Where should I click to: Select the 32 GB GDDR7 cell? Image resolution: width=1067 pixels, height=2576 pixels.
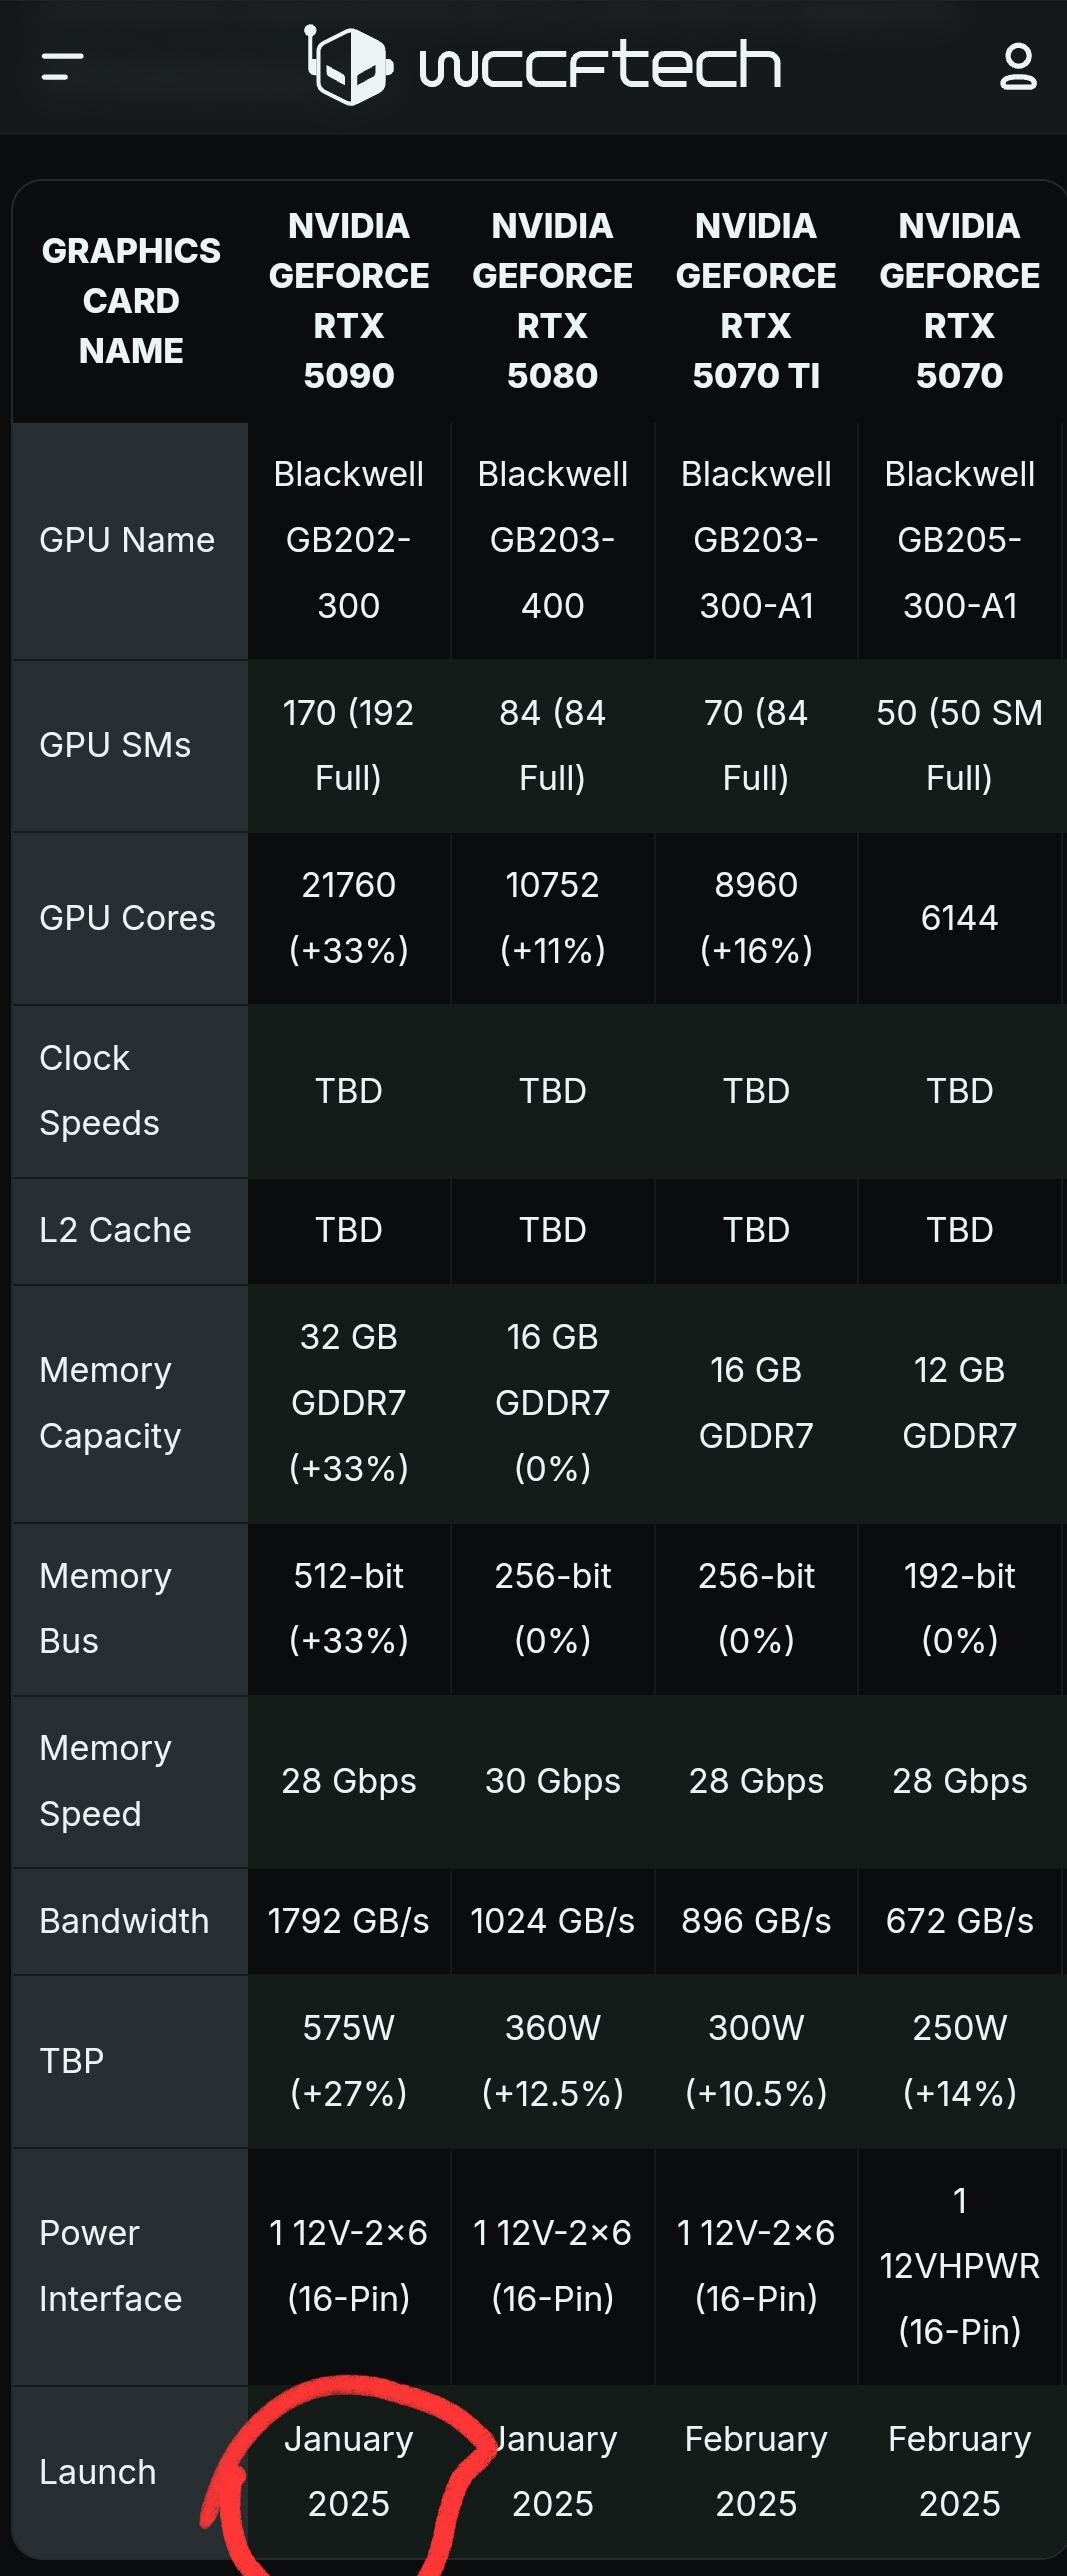tap(349, 1403)
